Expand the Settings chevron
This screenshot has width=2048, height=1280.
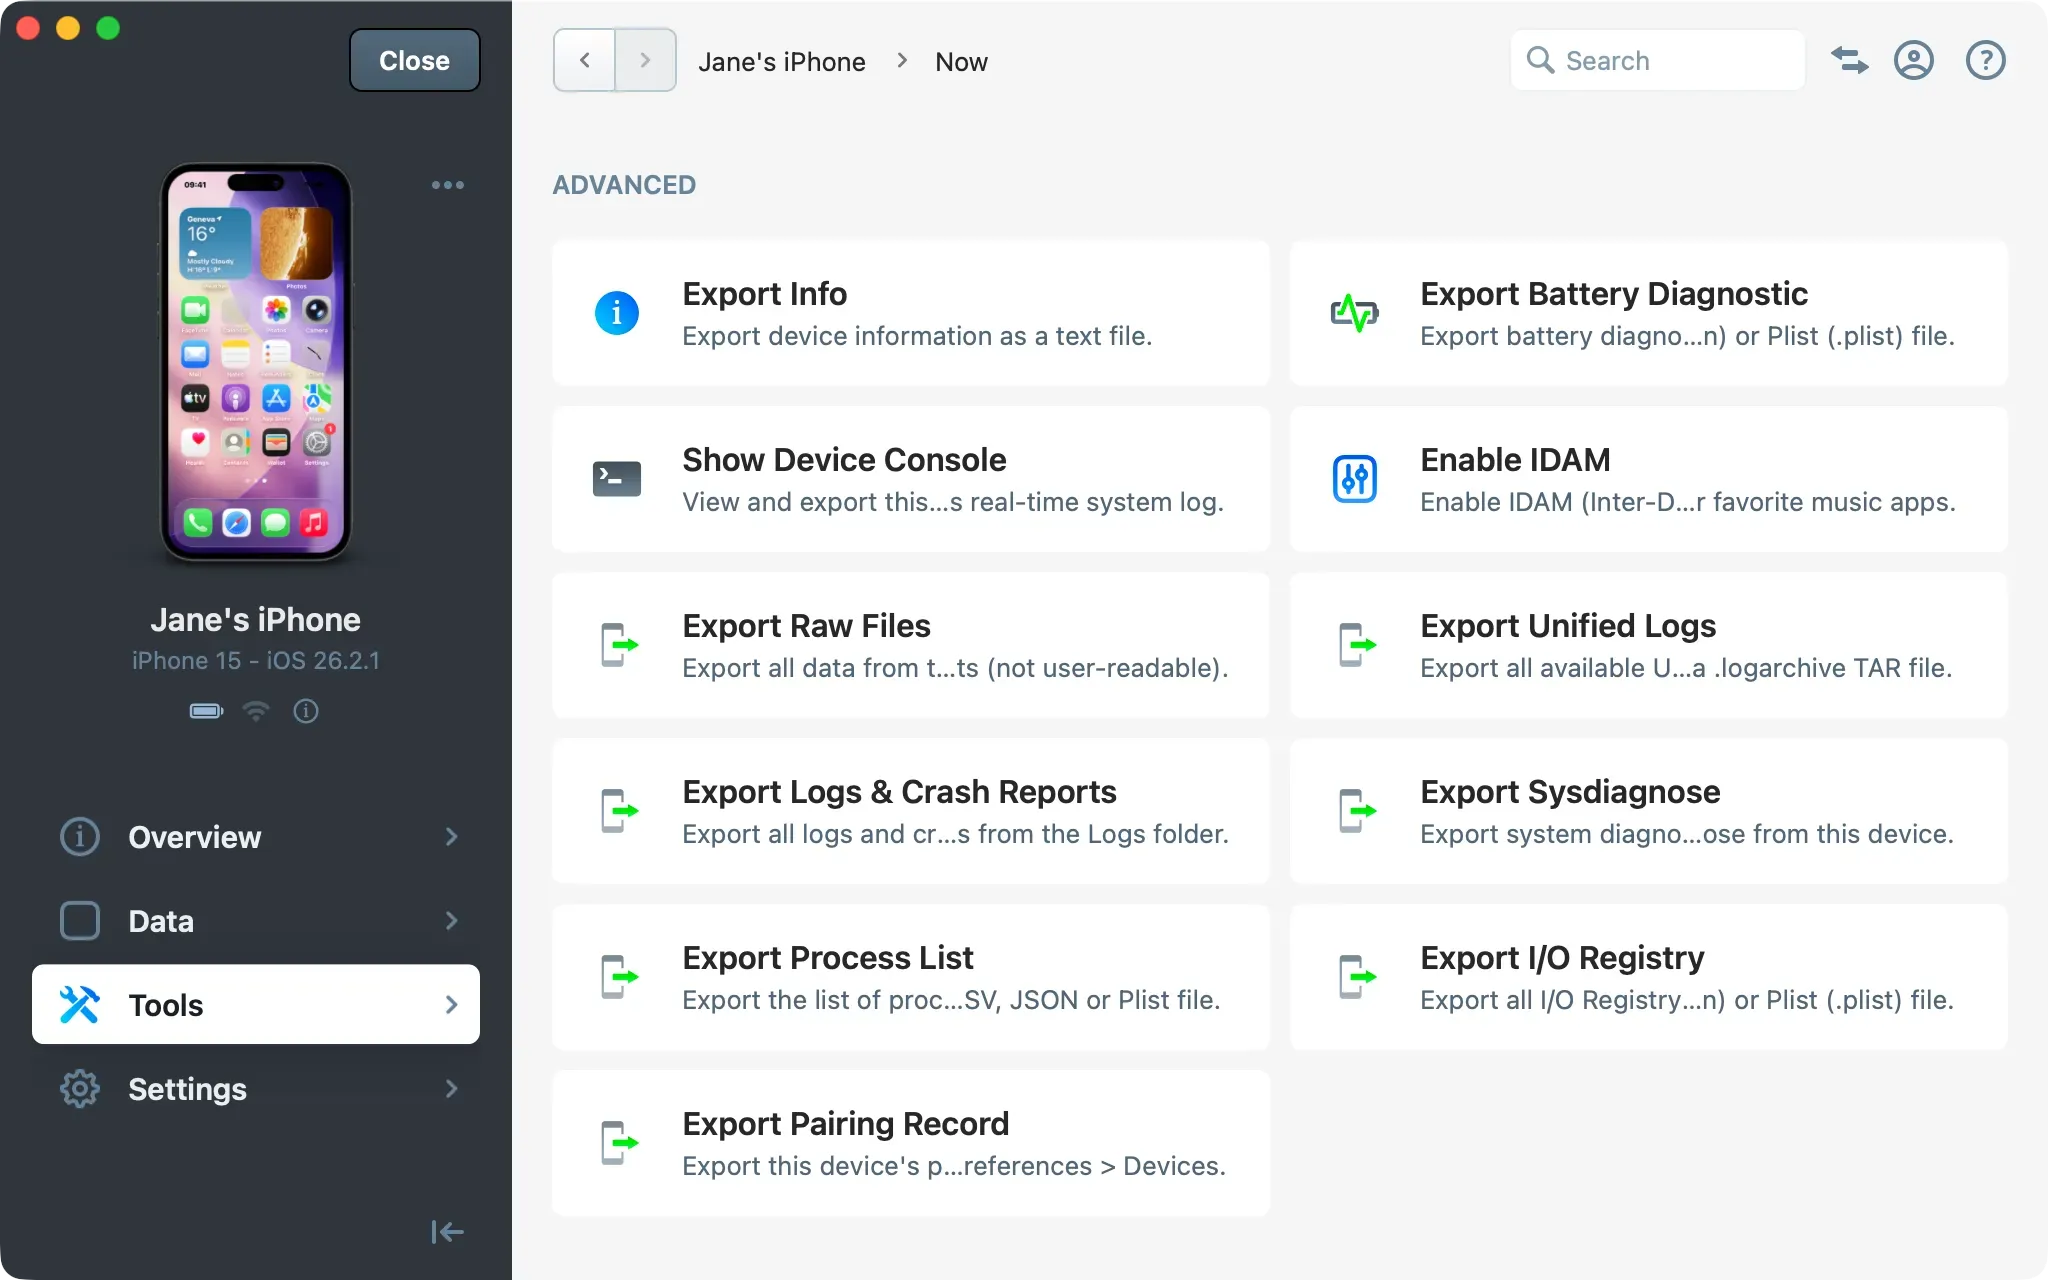pyautogui.click(x=452, y=1088)
